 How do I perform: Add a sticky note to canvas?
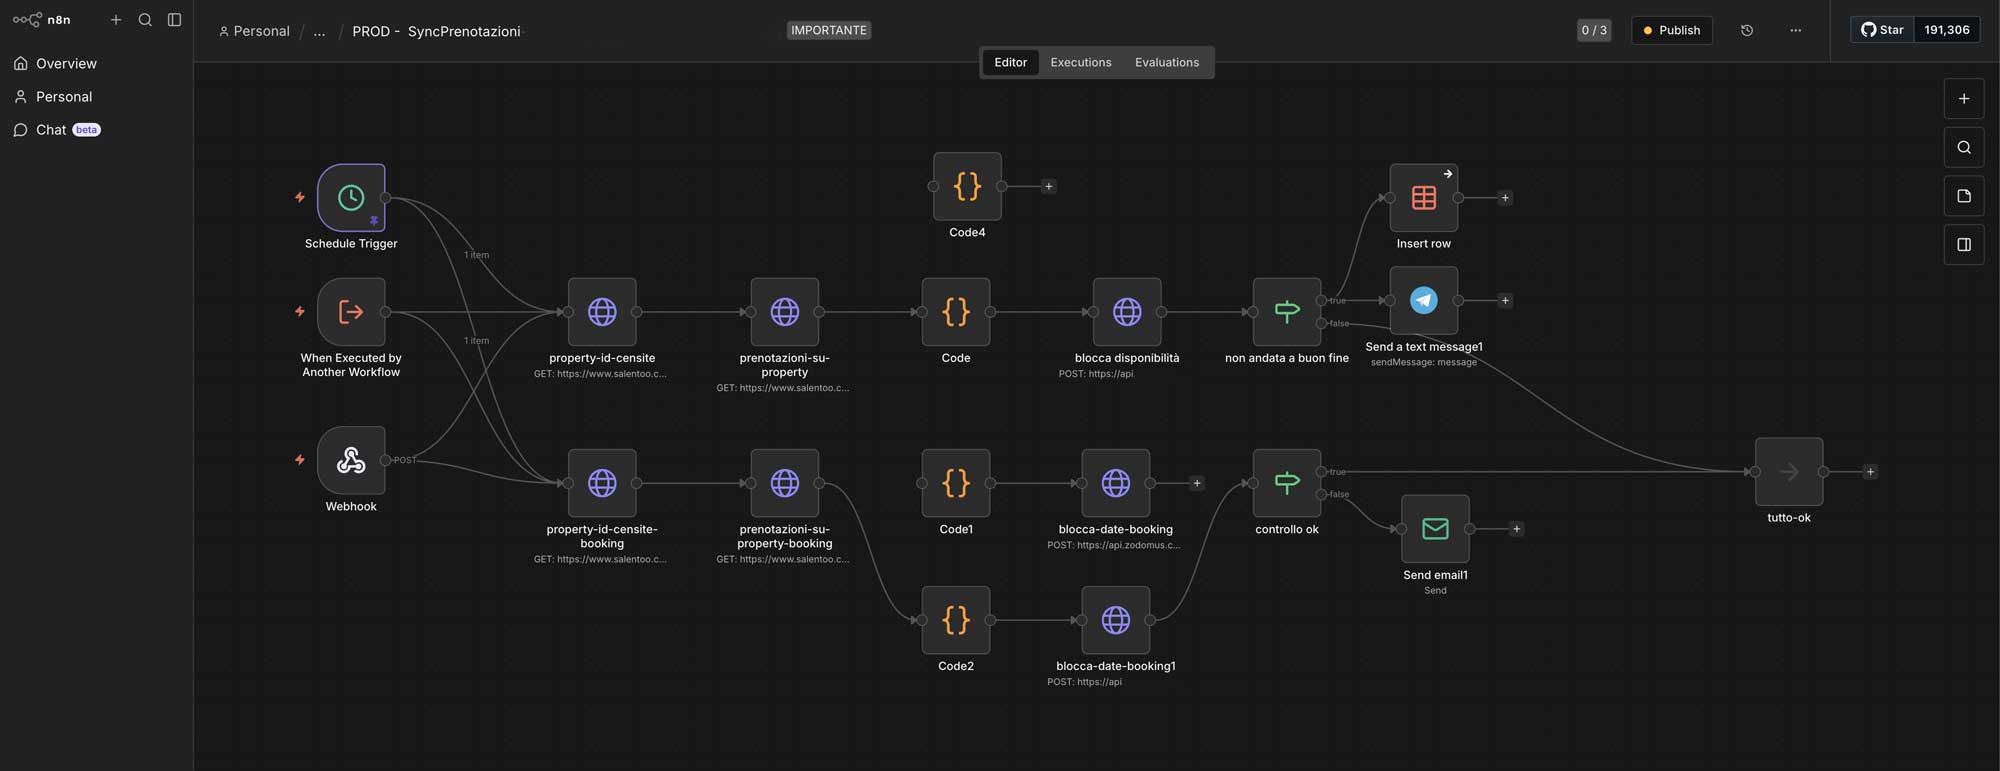1964,196
